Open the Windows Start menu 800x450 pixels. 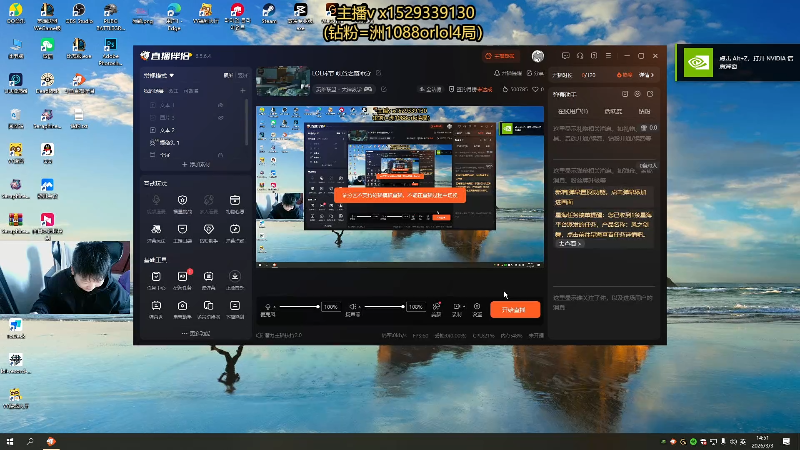tap(10, 441)
